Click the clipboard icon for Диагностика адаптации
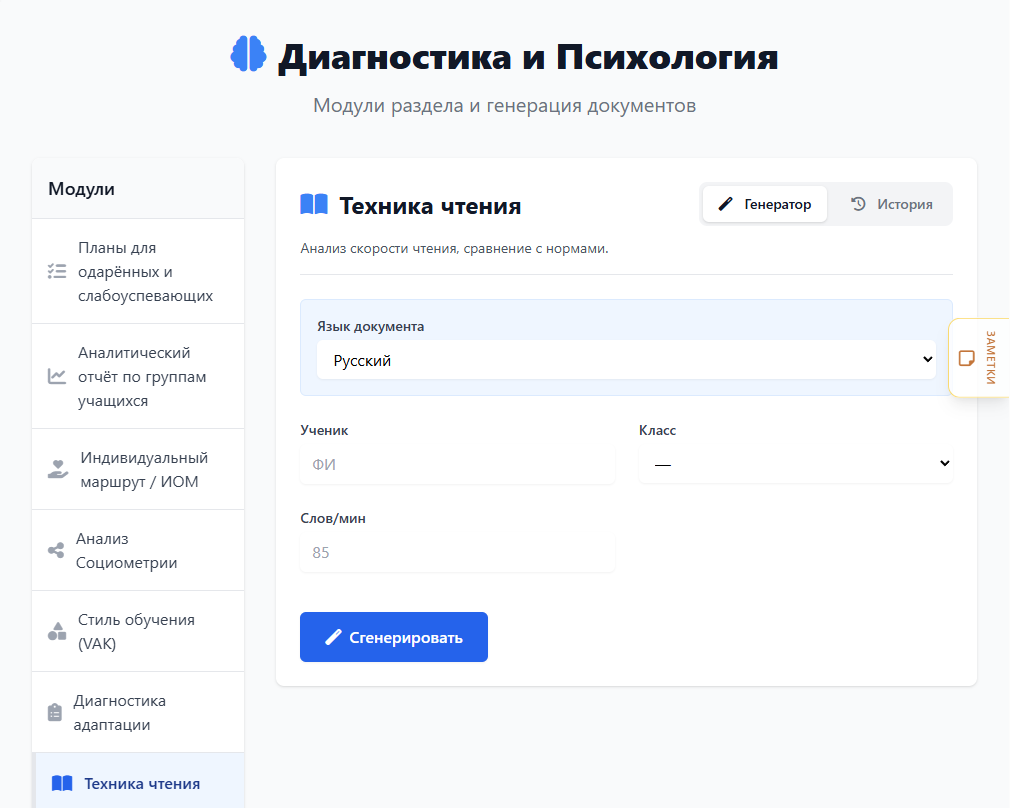The image size is (1010, 808). pyautogui.click(x=55, y=713)
